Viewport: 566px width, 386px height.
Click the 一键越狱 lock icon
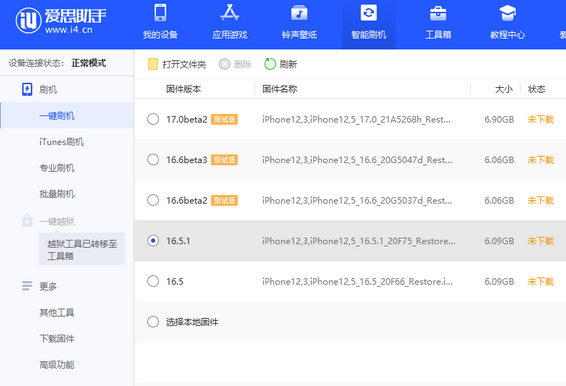27,221
